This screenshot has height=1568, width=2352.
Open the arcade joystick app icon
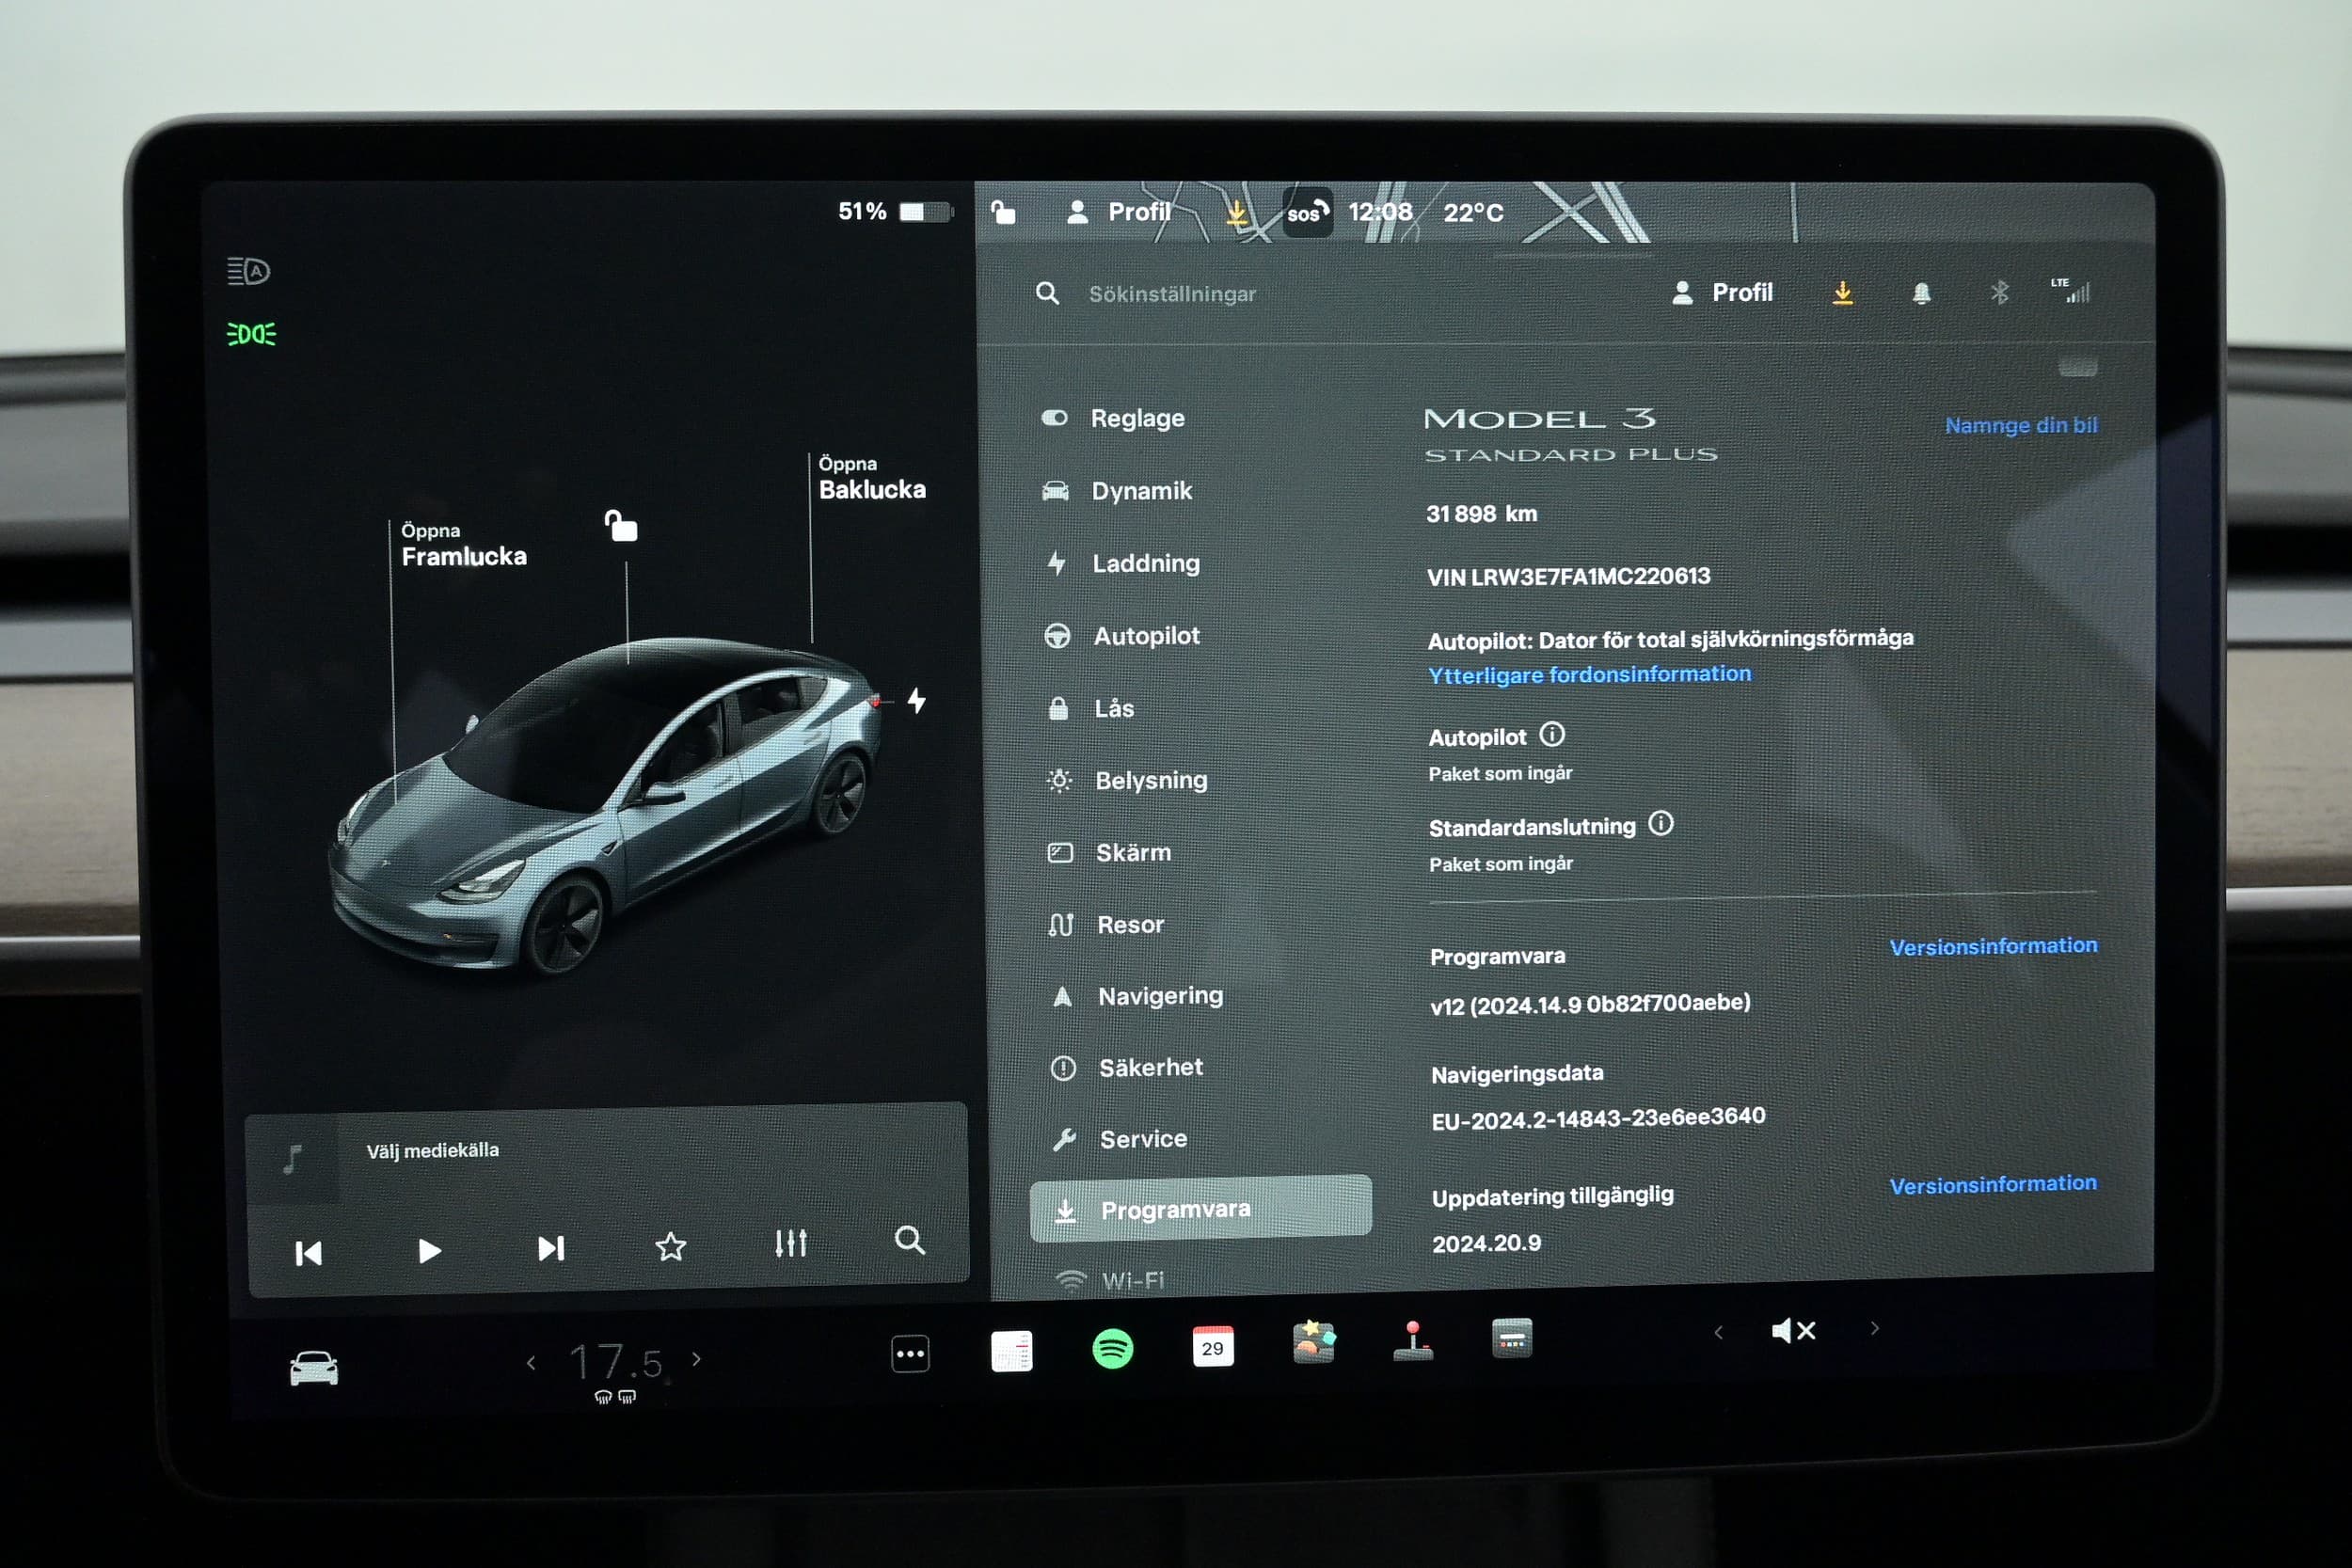pos(1413,1341)
